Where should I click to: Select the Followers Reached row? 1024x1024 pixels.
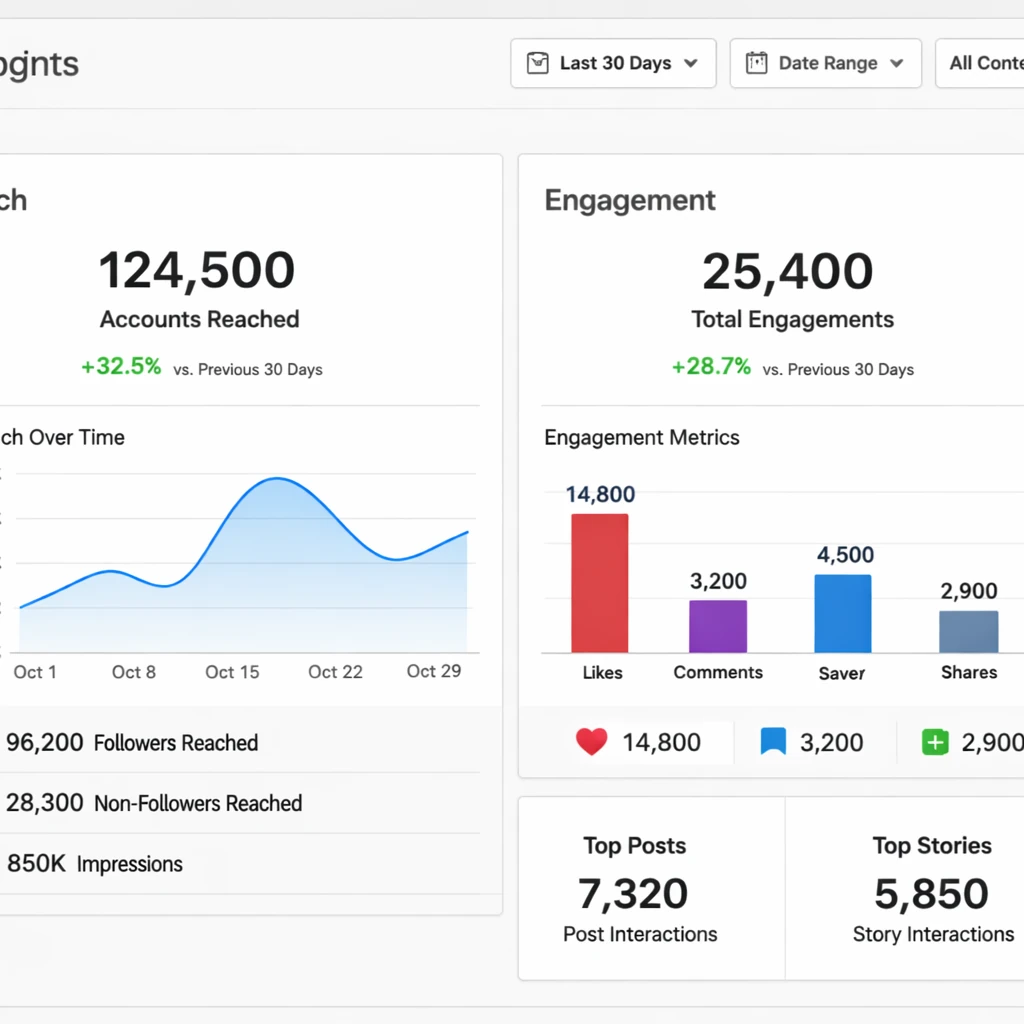coord(240,743)
